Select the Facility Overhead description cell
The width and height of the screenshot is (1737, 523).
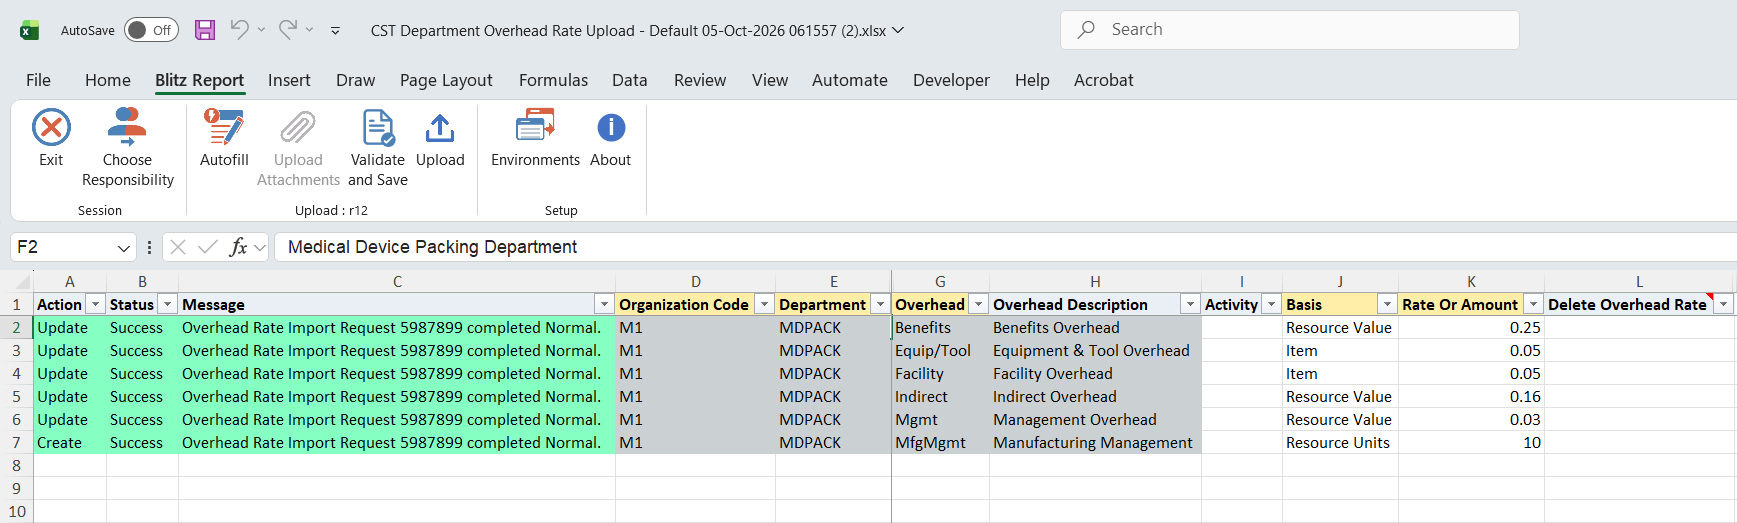tap(1095, 373)
